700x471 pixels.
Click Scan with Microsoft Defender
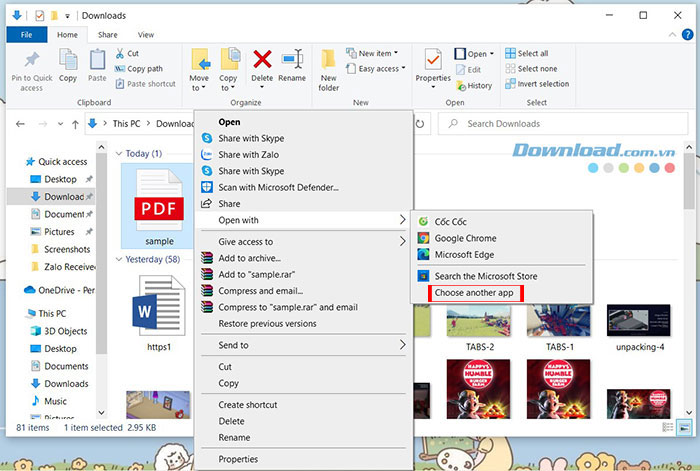[x=278, y=187]
